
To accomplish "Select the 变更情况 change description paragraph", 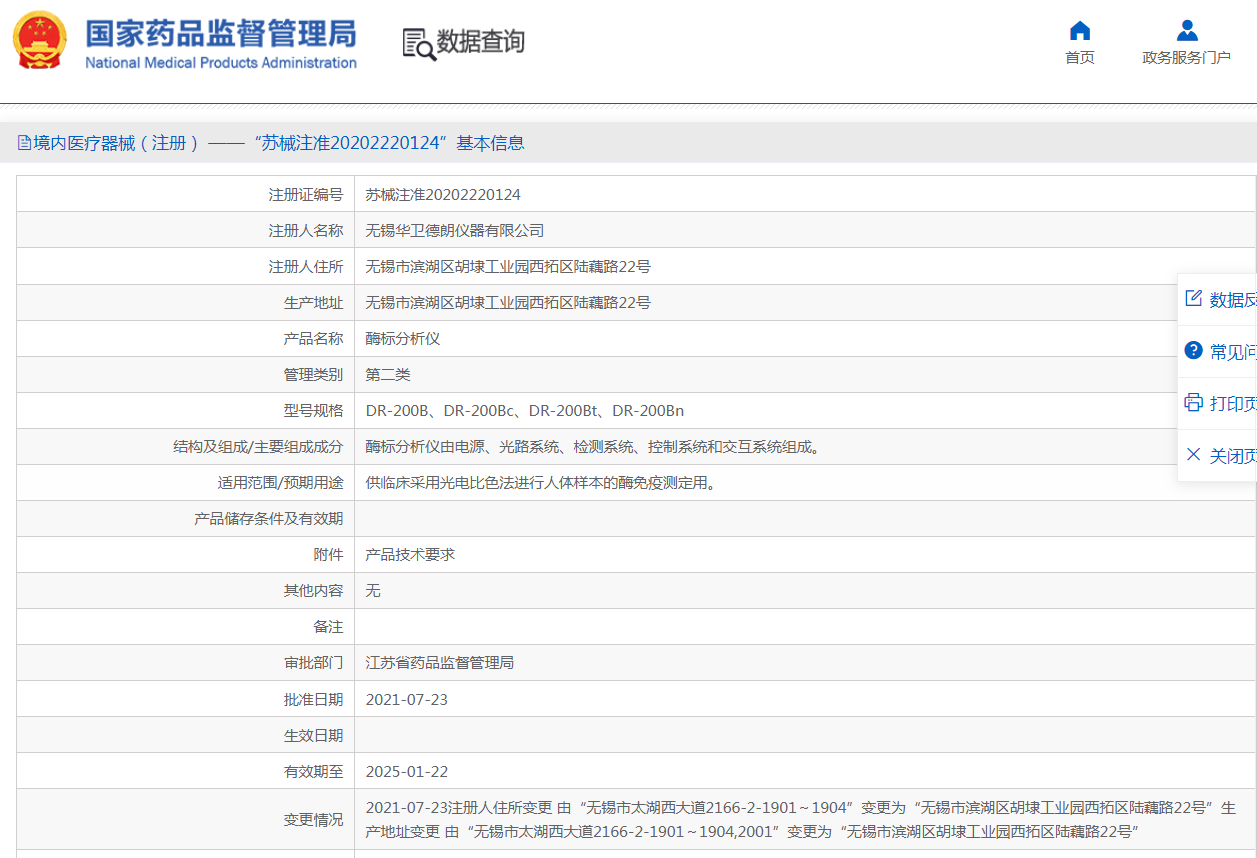I will (801, 819).
